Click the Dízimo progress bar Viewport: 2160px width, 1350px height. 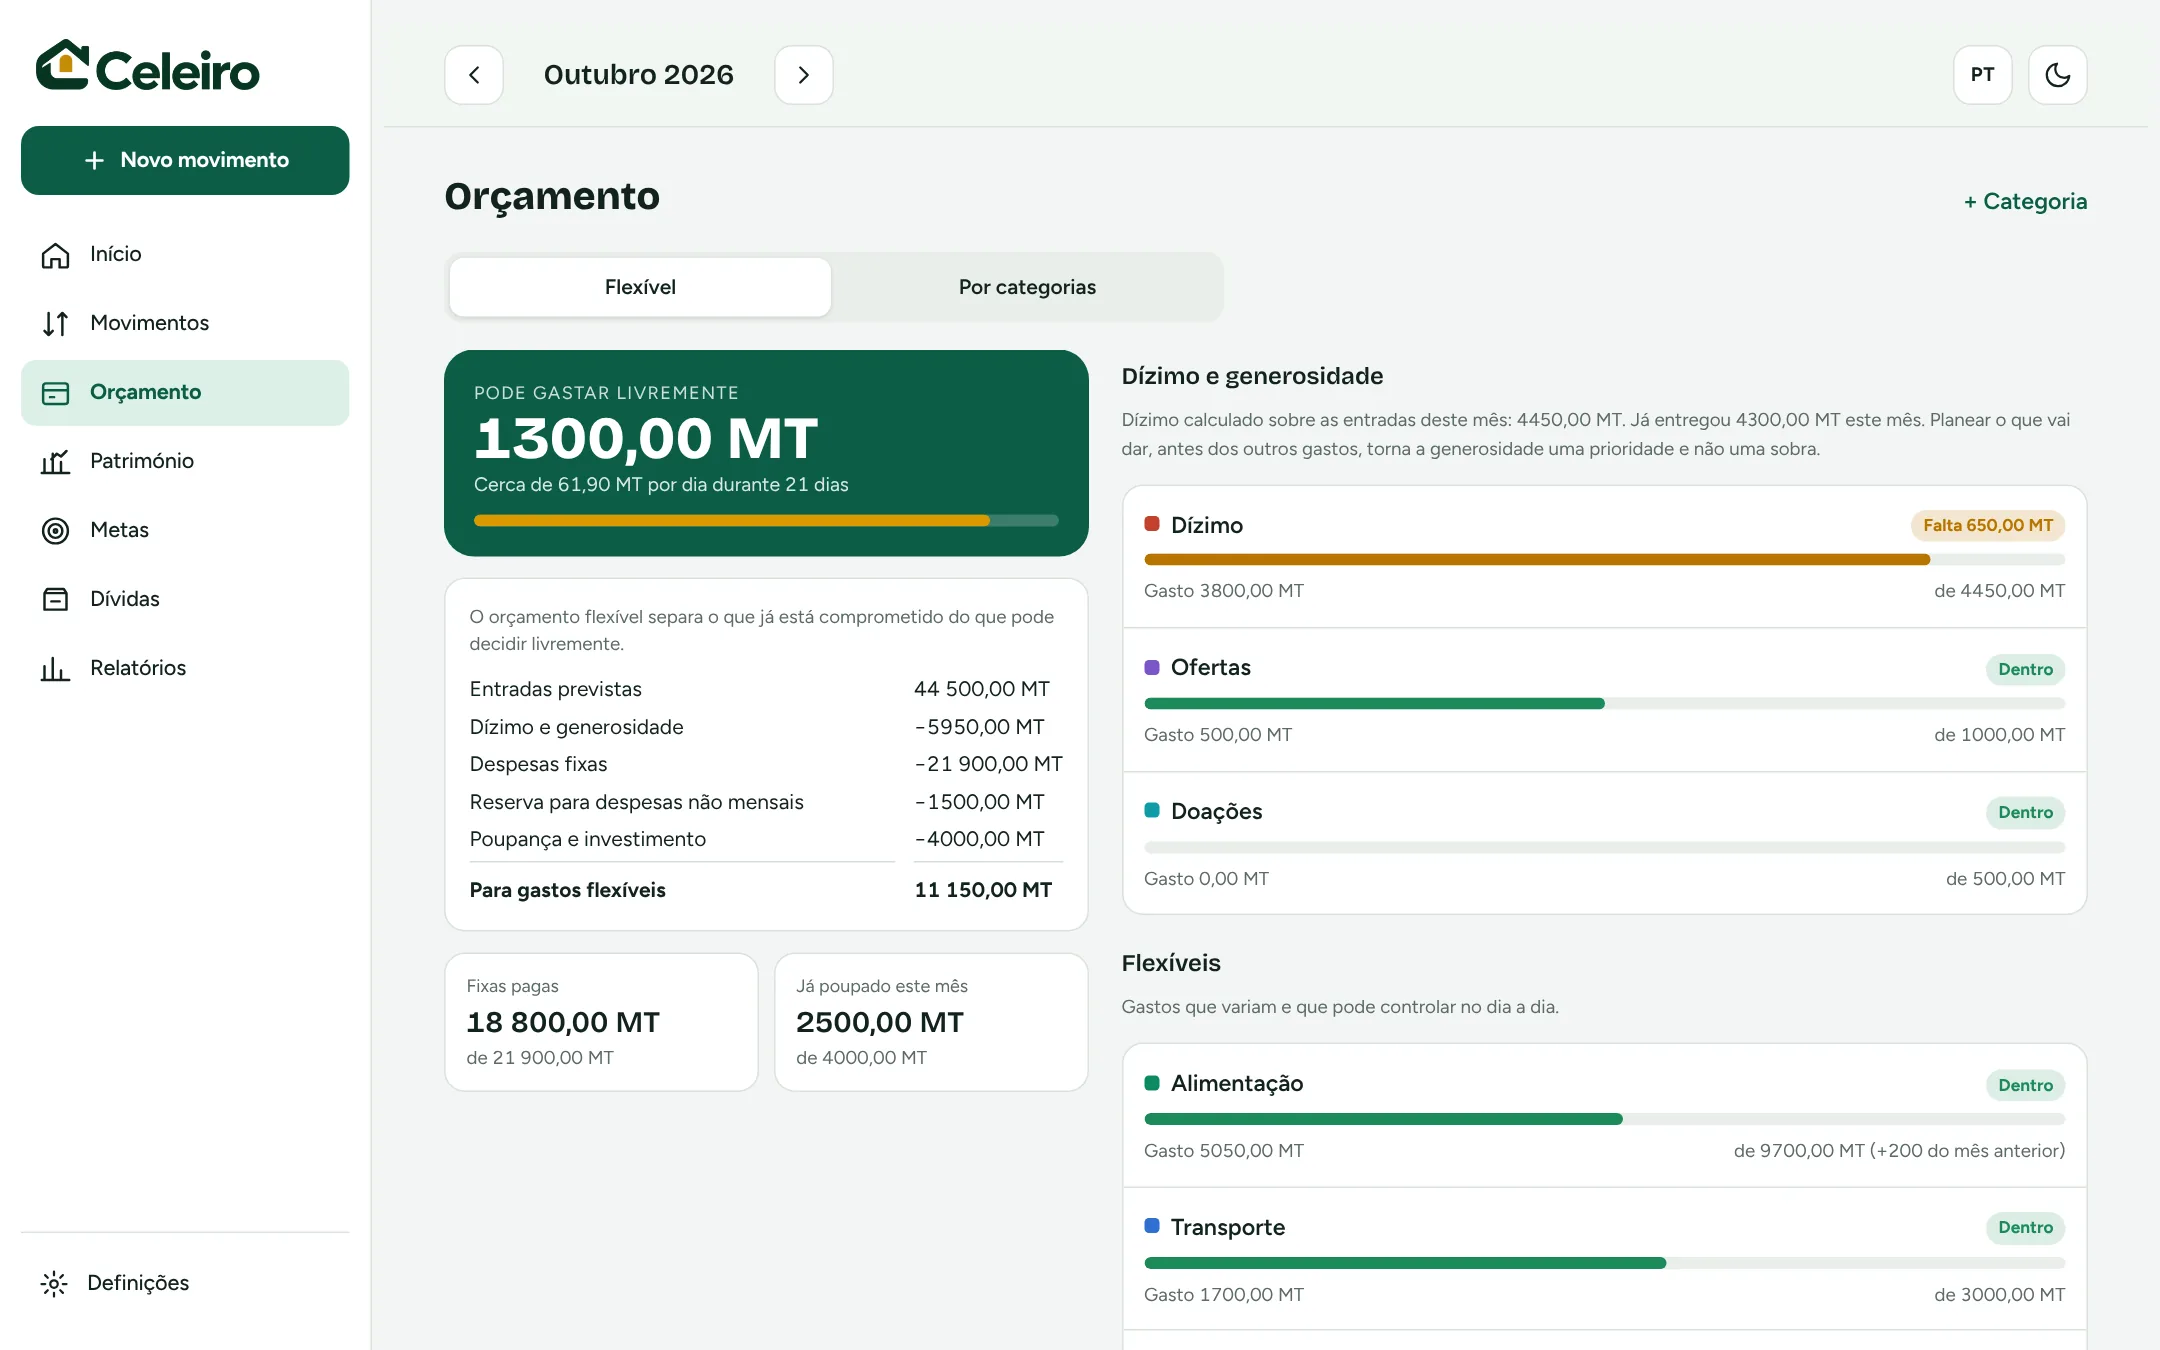pos(1604,560)
